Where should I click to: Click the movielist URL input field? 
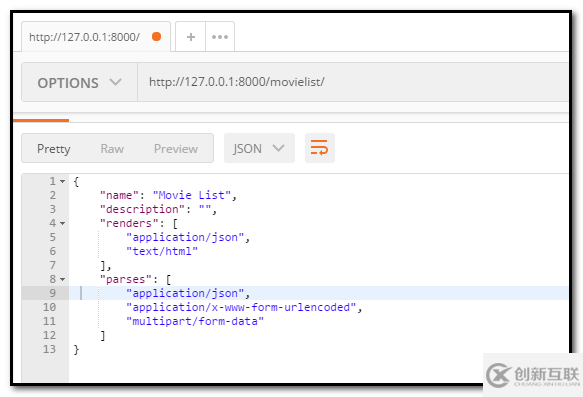[x=352, y=82]
